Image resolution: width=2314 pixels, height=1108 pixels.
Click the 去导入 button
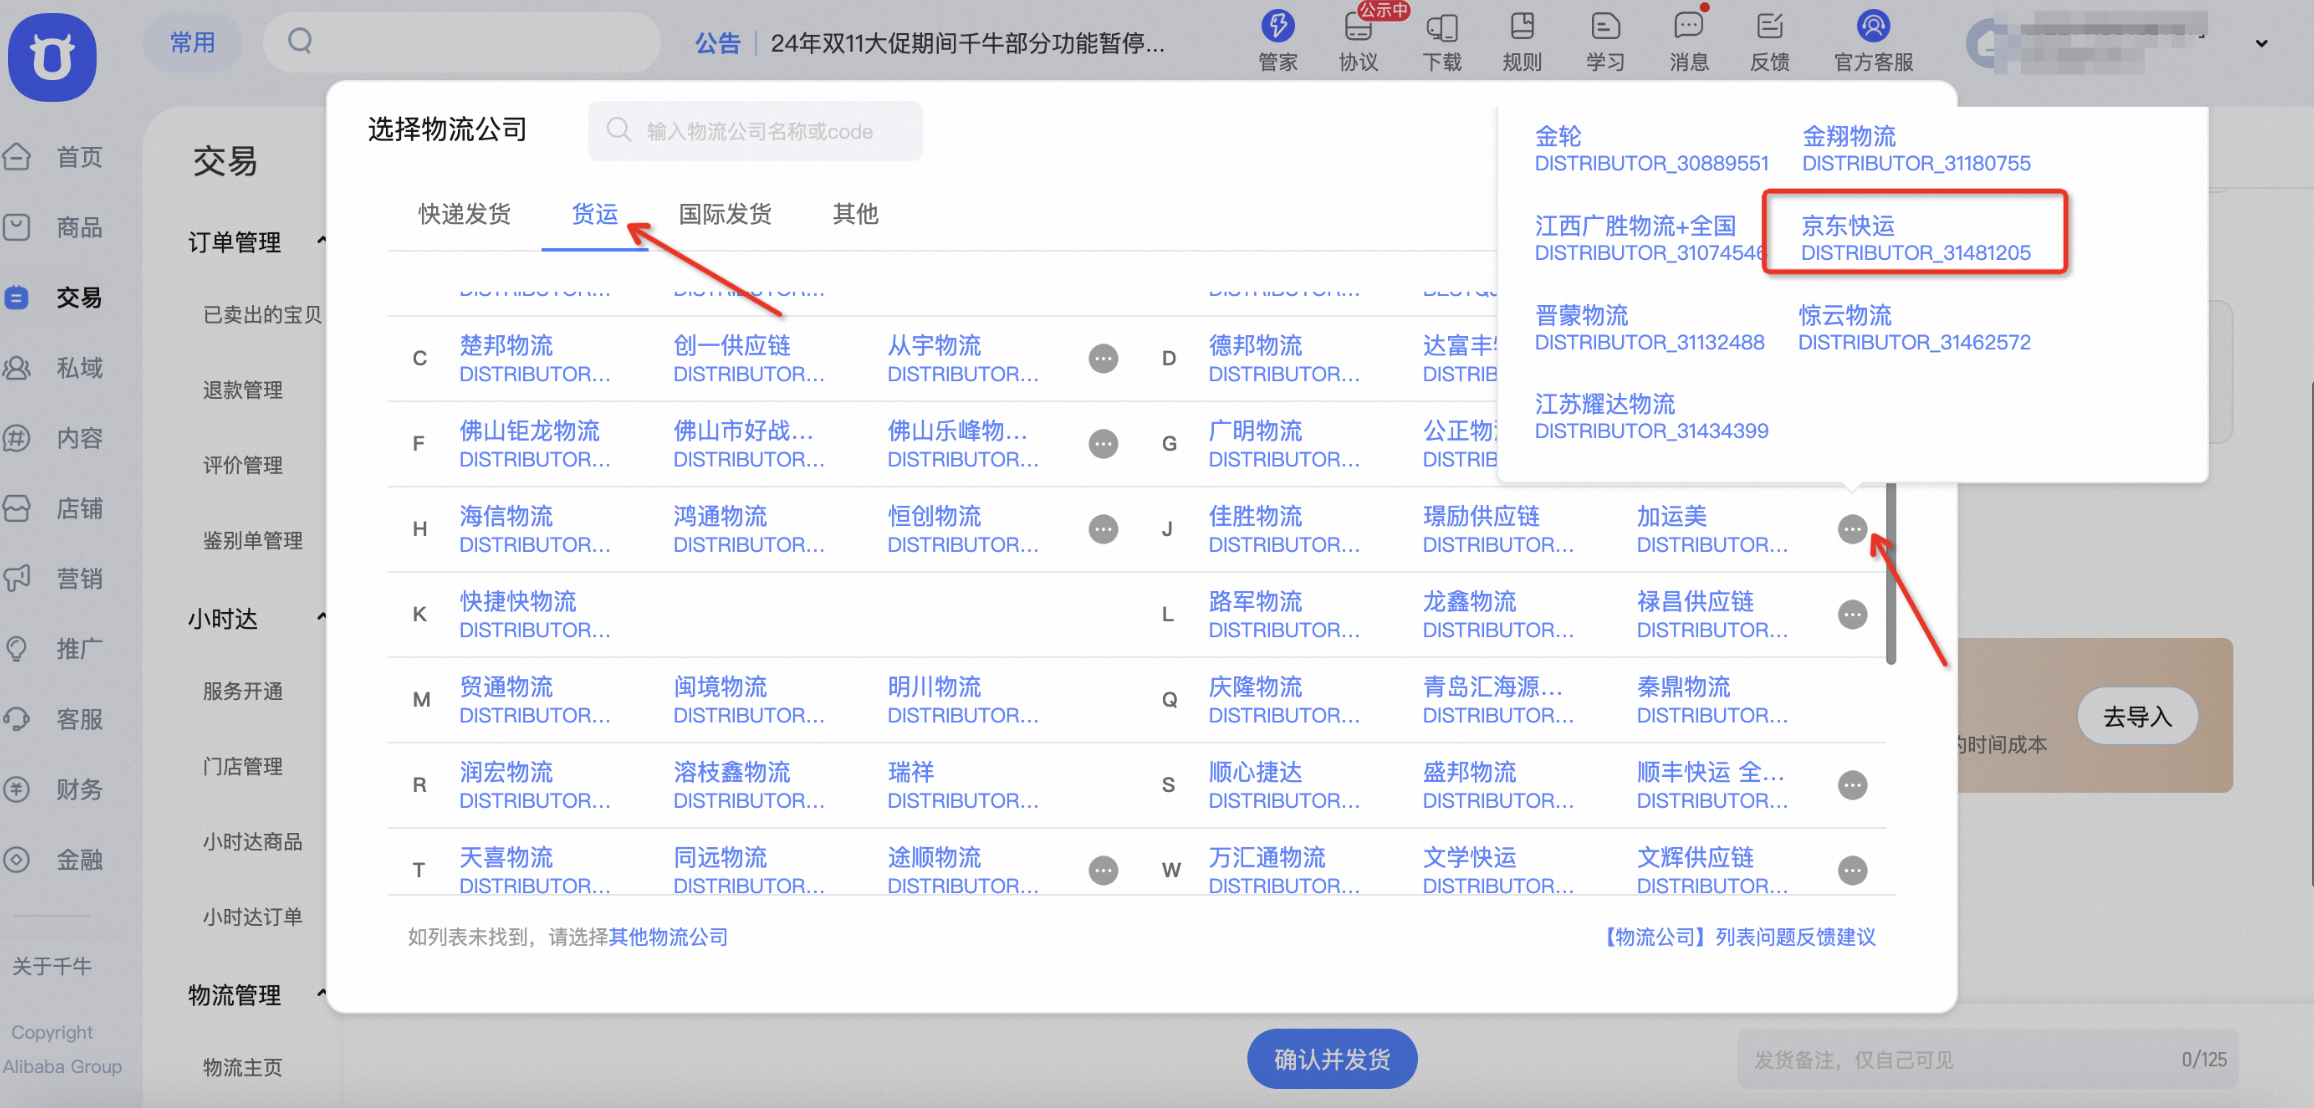(2137, 716)
